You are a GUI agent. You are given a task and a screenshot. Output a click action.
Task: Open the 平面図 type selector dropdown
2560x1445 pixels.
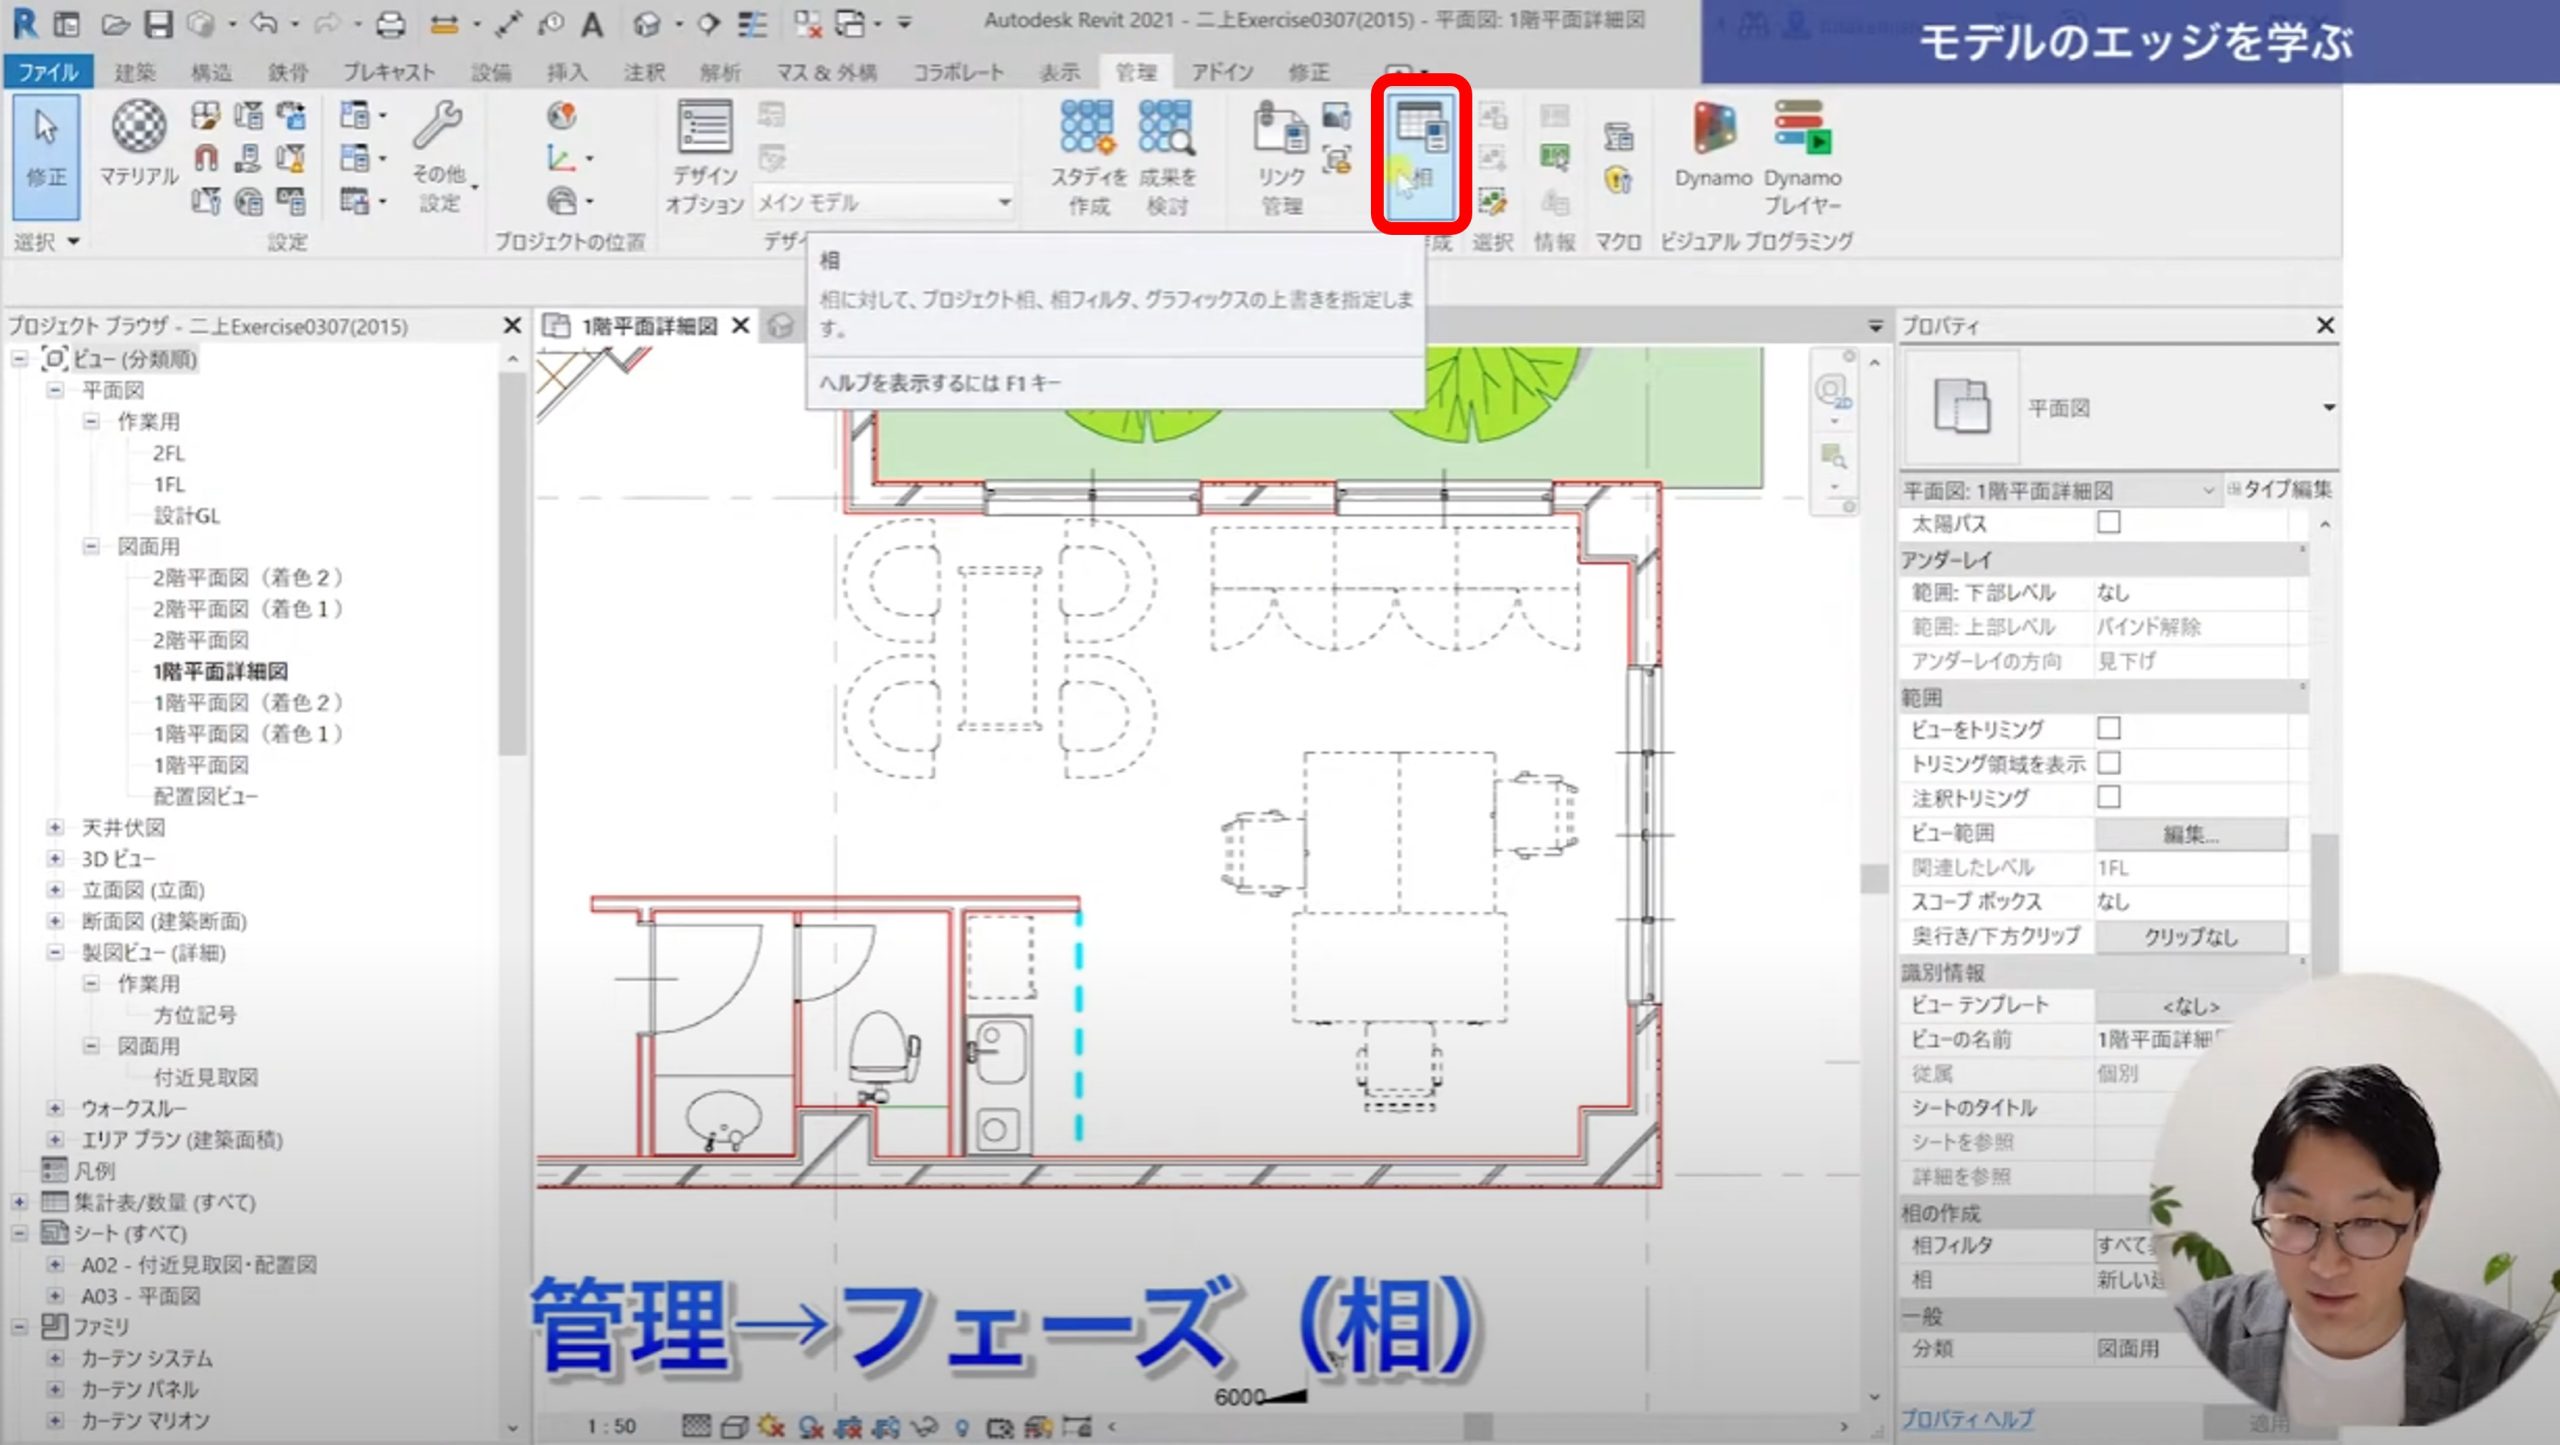[2328, 408]
